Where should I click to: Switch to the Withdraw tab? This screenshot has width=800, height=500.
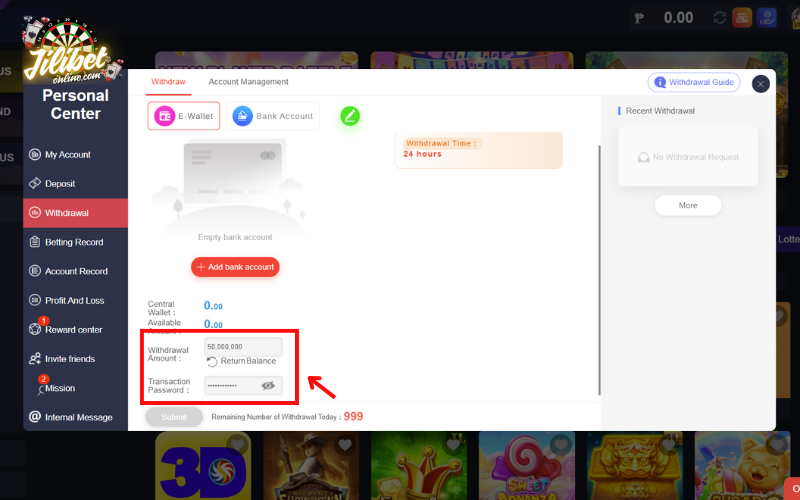point(168,82)
